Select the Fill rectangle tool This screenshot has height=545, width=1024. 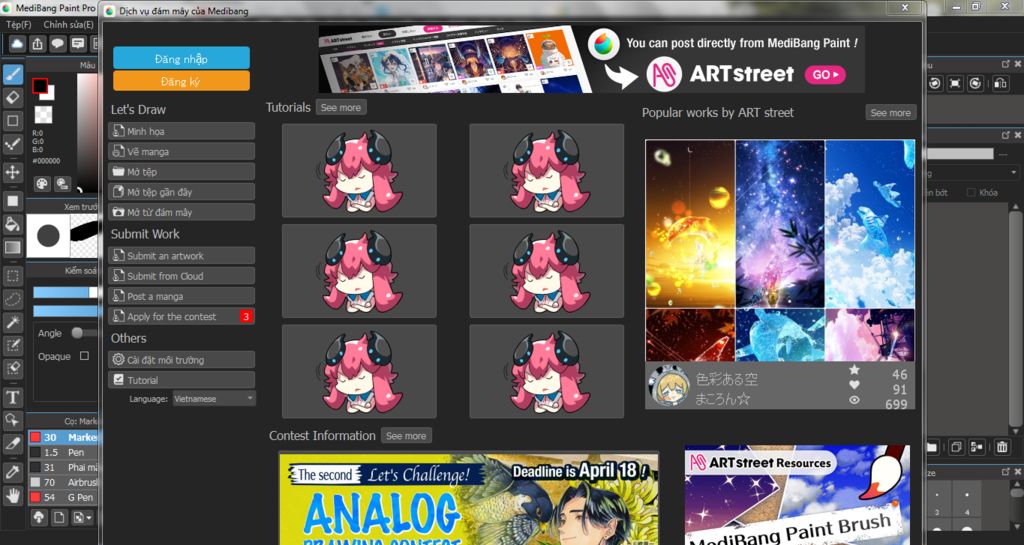tap(13, 201)
